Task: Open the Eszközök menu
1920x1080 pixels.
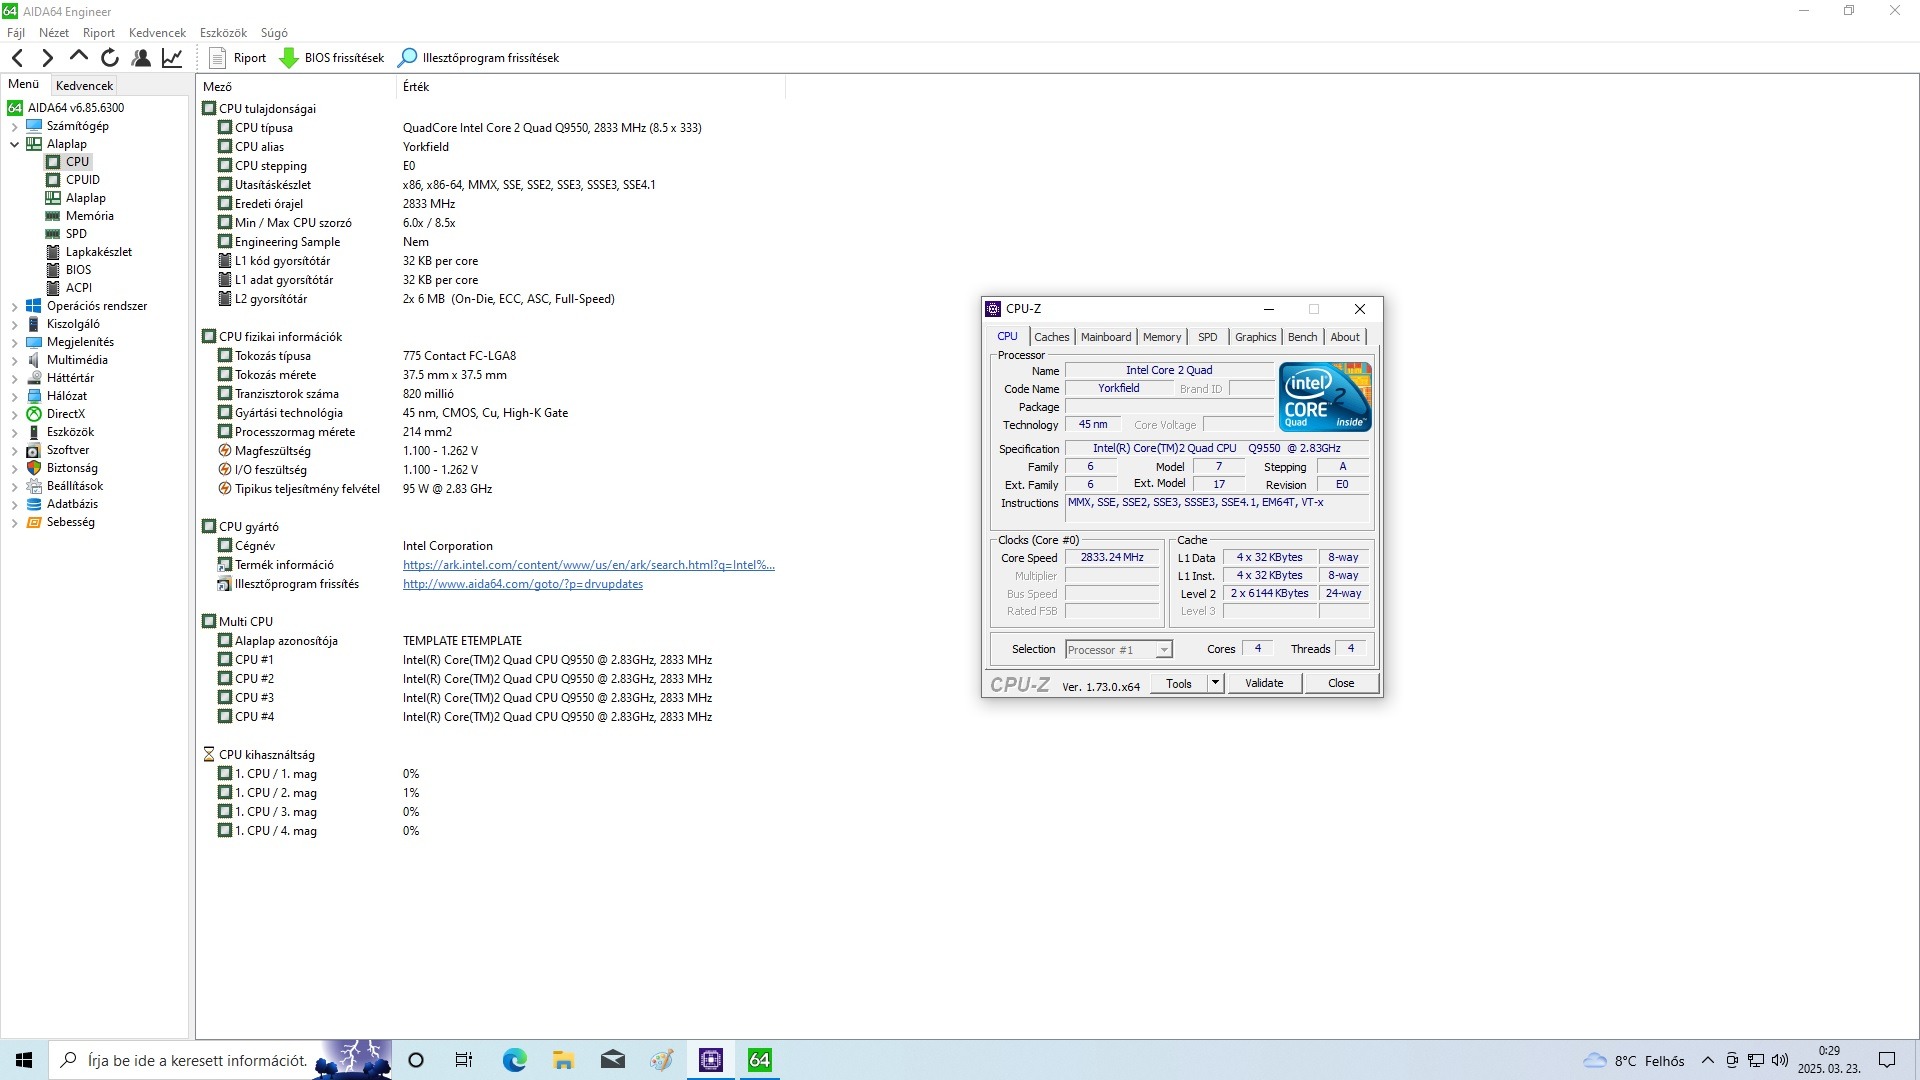Action: (x=223, y=33)
